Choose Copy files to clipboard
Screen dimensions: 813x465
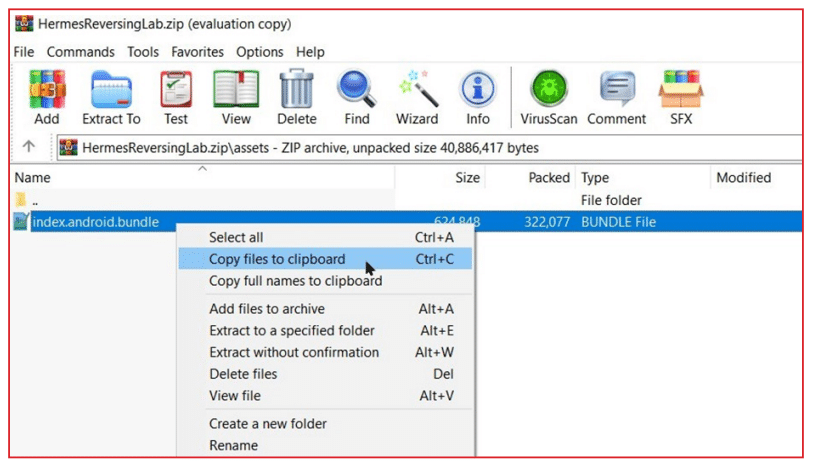[x=325, y=259]
